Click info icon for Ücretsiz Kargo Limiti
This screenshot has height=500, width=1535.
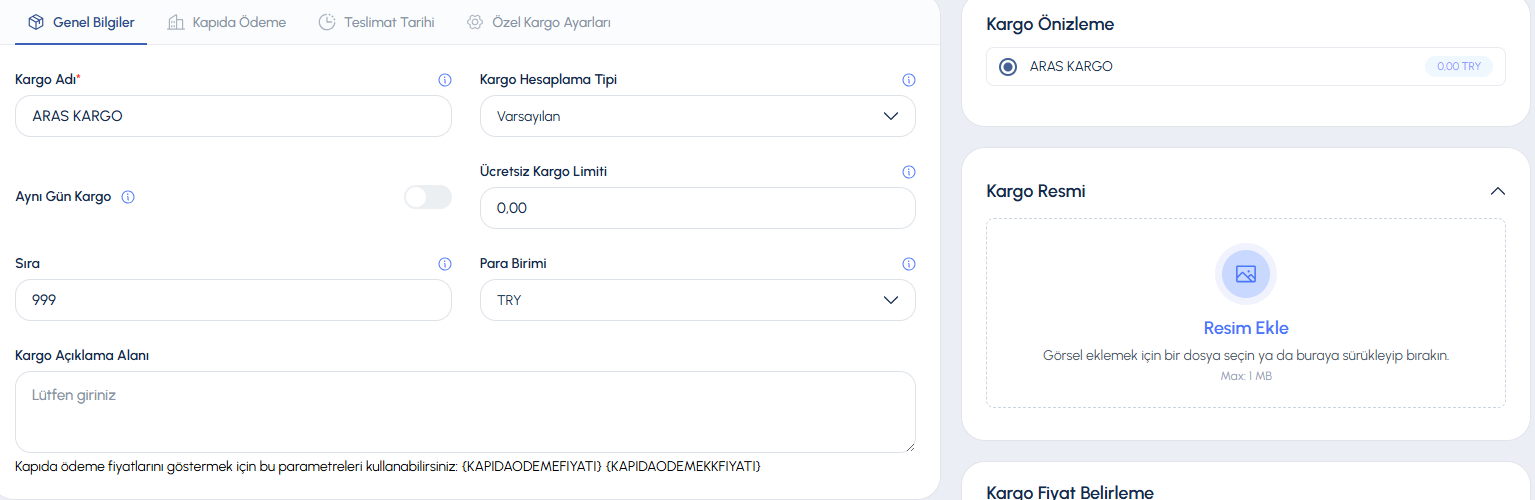point(909,172)
